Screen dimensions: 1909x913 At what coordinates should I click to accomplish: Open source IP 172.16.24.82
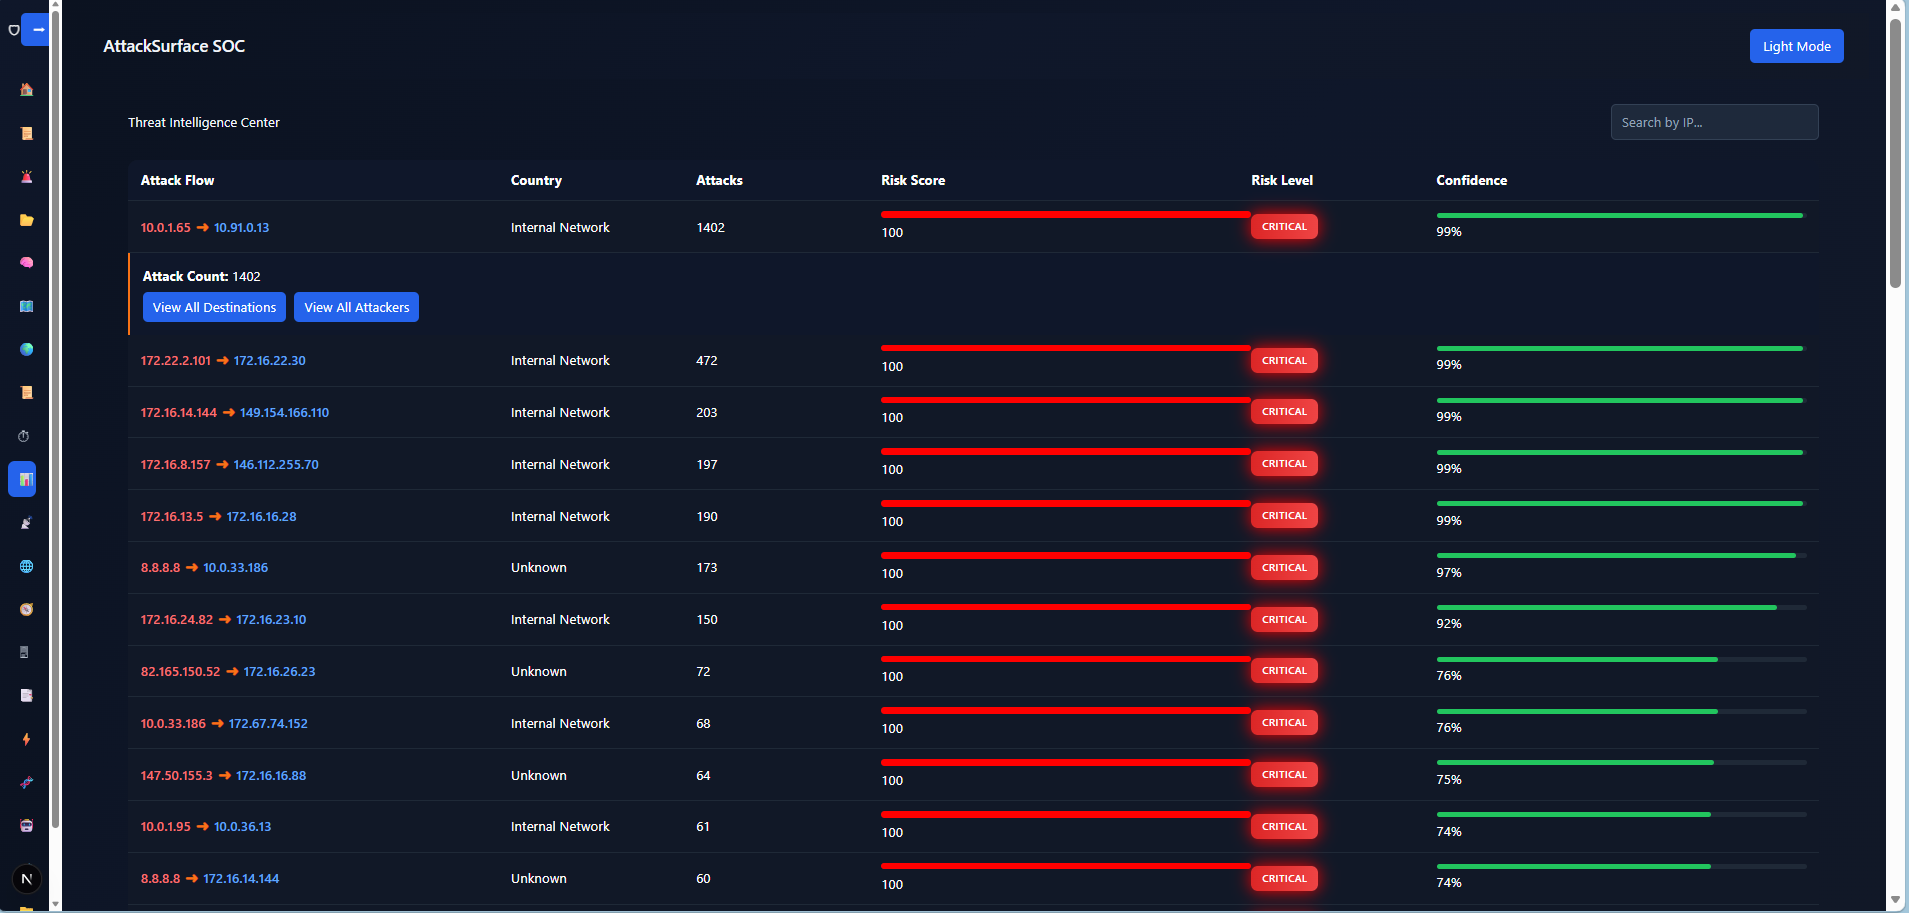point(177,620)
